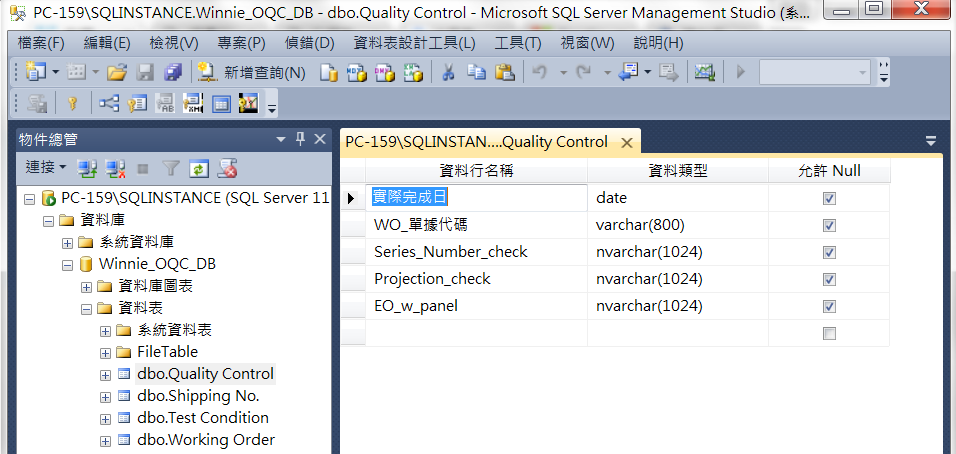Image resolution: width=956 pixels, height=454 pixels.
Task: Click the Manage Fulltext Index icon
Action: tap(165, 104)
